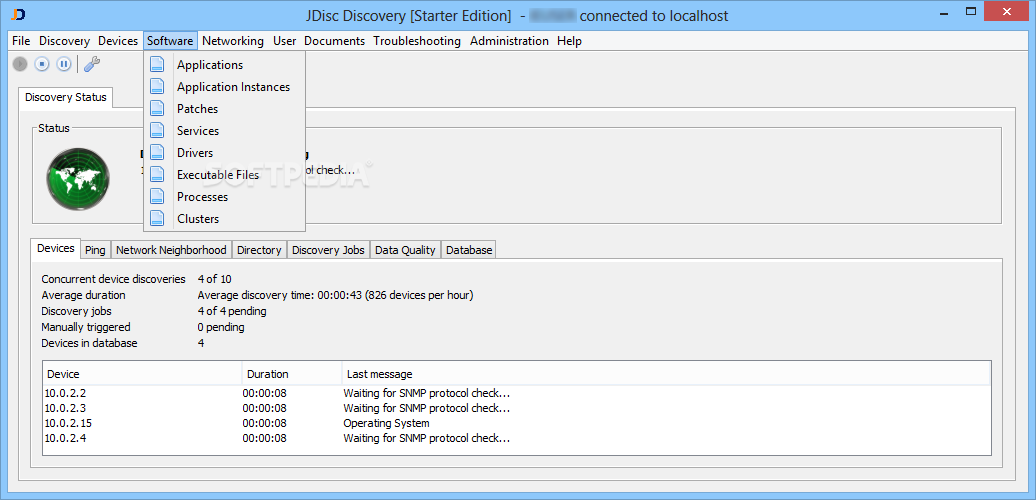Screen dimensions: 1036x500
Task: Open configuration via the wrench icon
Action: tap(92, 64)
